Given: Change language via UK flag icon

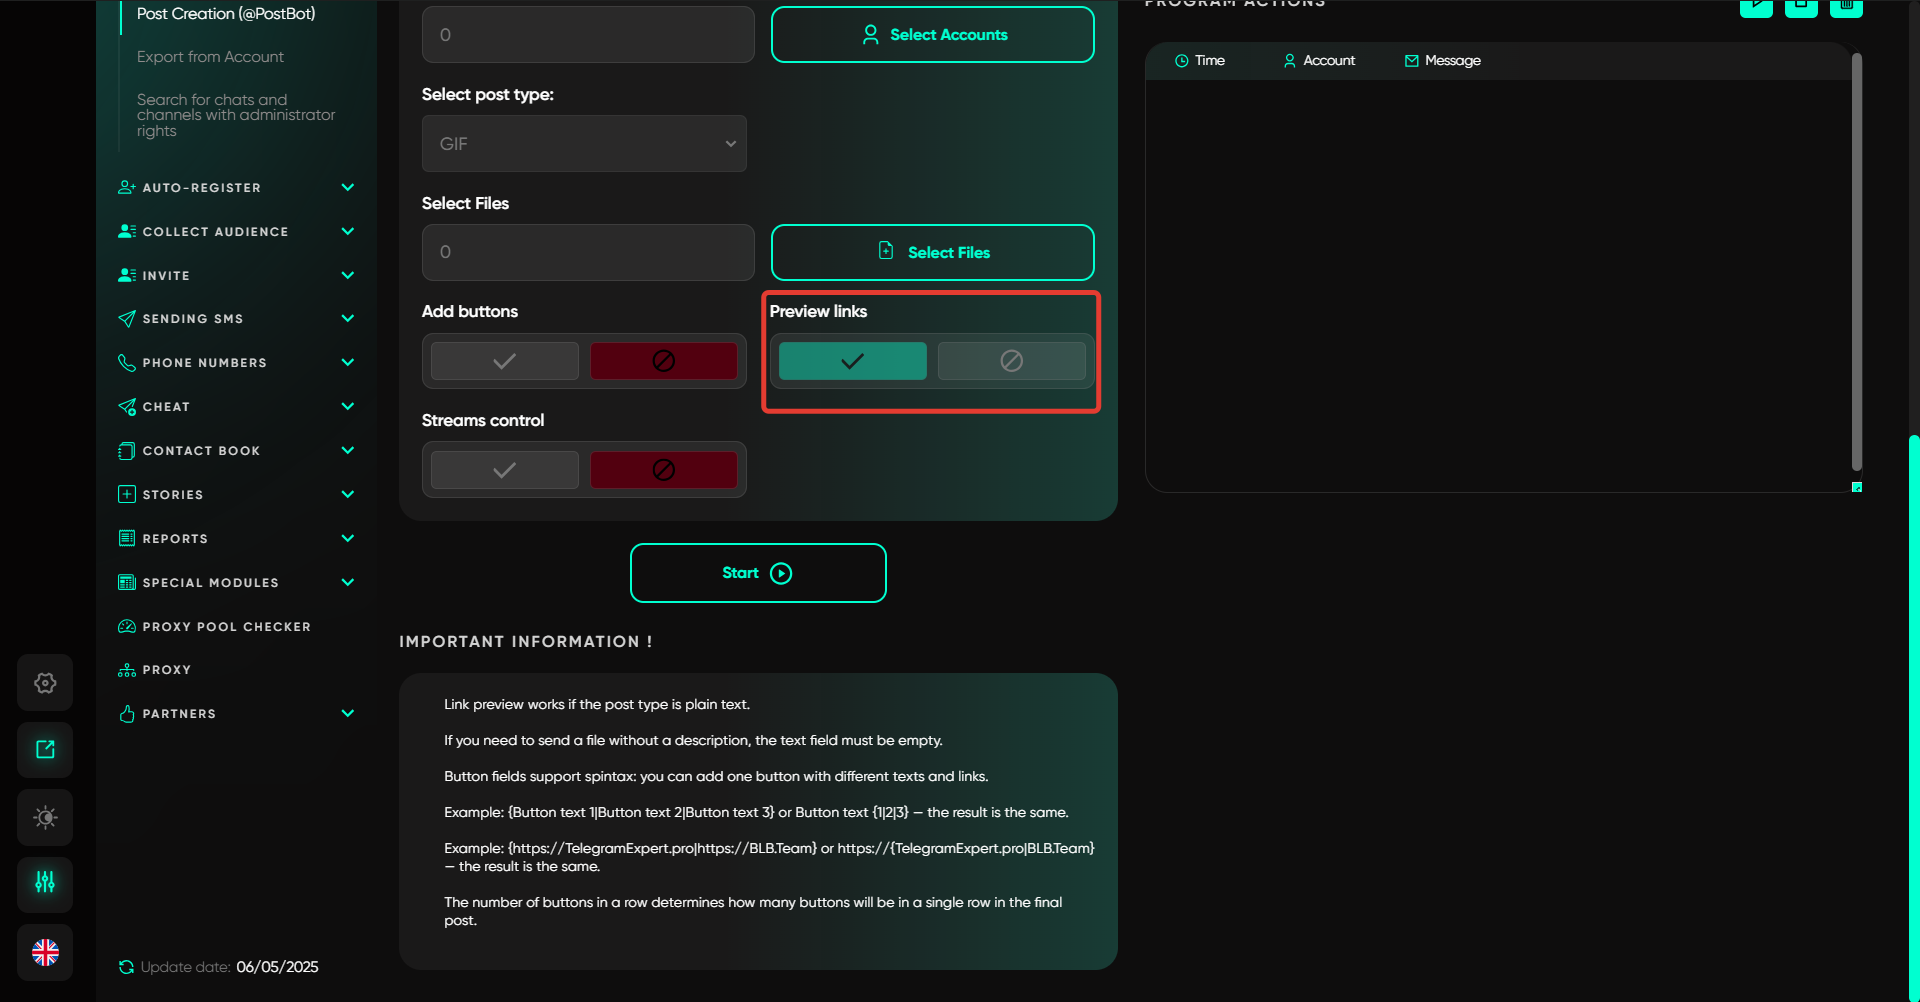Looking at the screenshot, I should [x=45, y=952].
